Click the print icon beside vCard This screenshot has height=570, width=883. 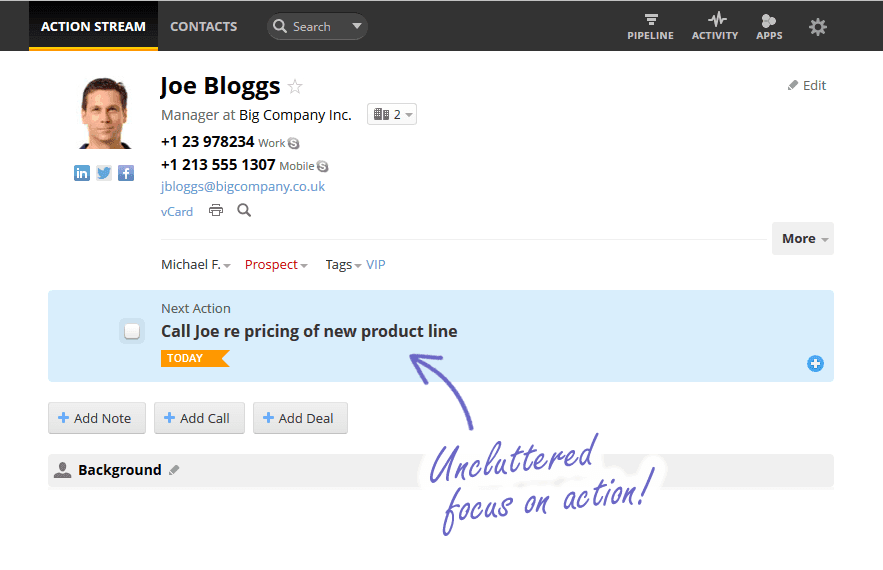(x=216, y=210)
